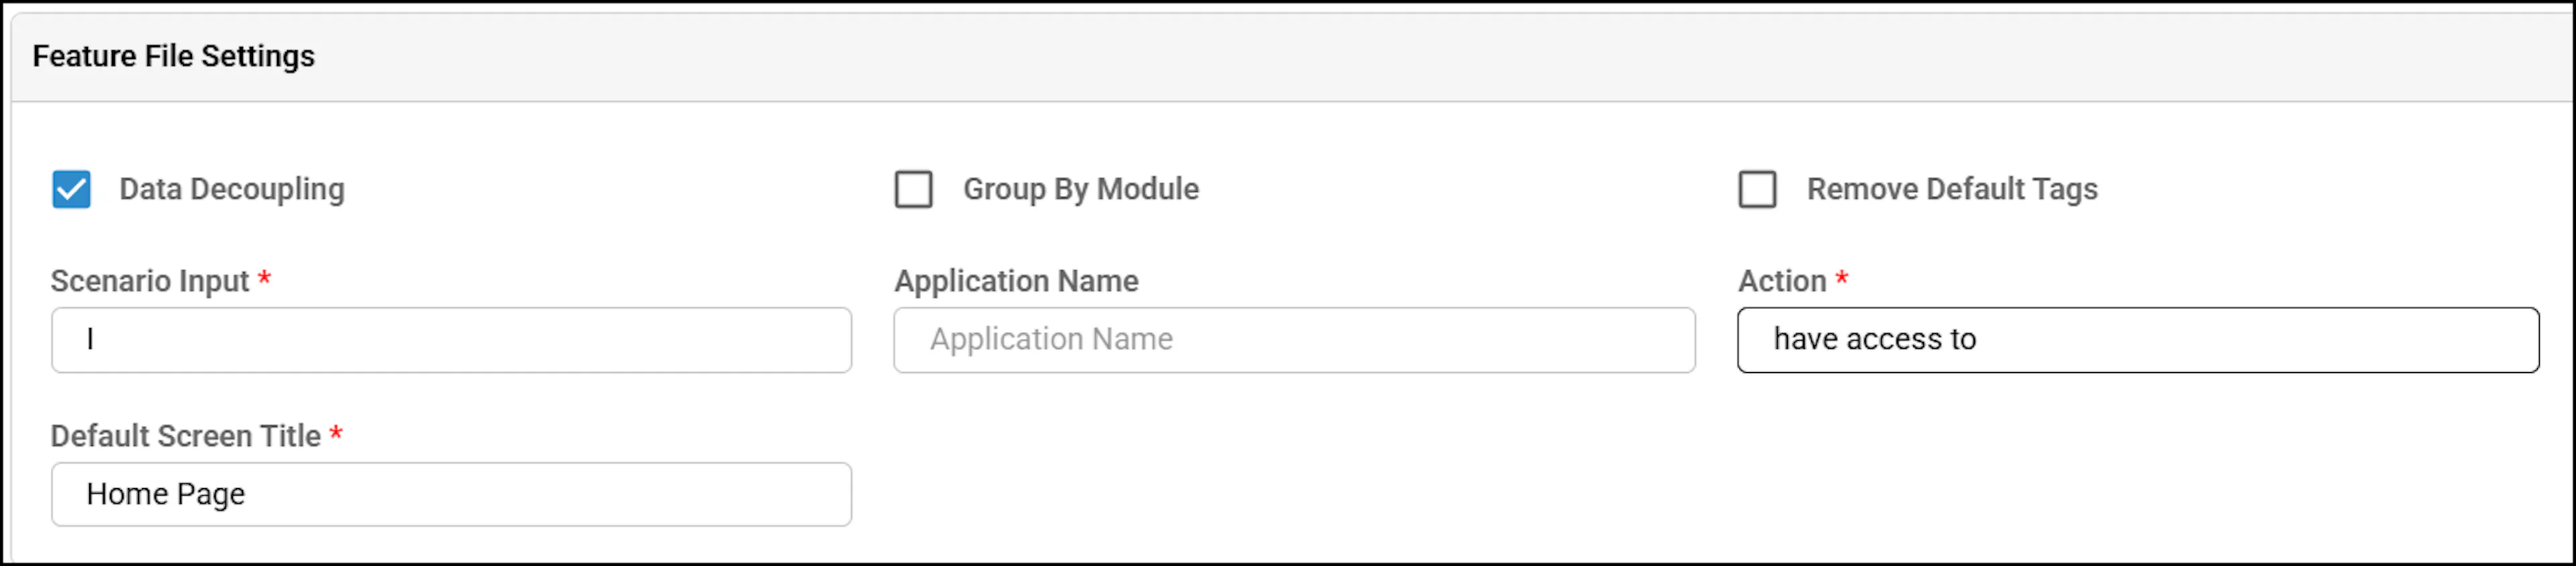Click the 'Scenario Input' field label
This screenshot has height=566, width=2576.
150,281
